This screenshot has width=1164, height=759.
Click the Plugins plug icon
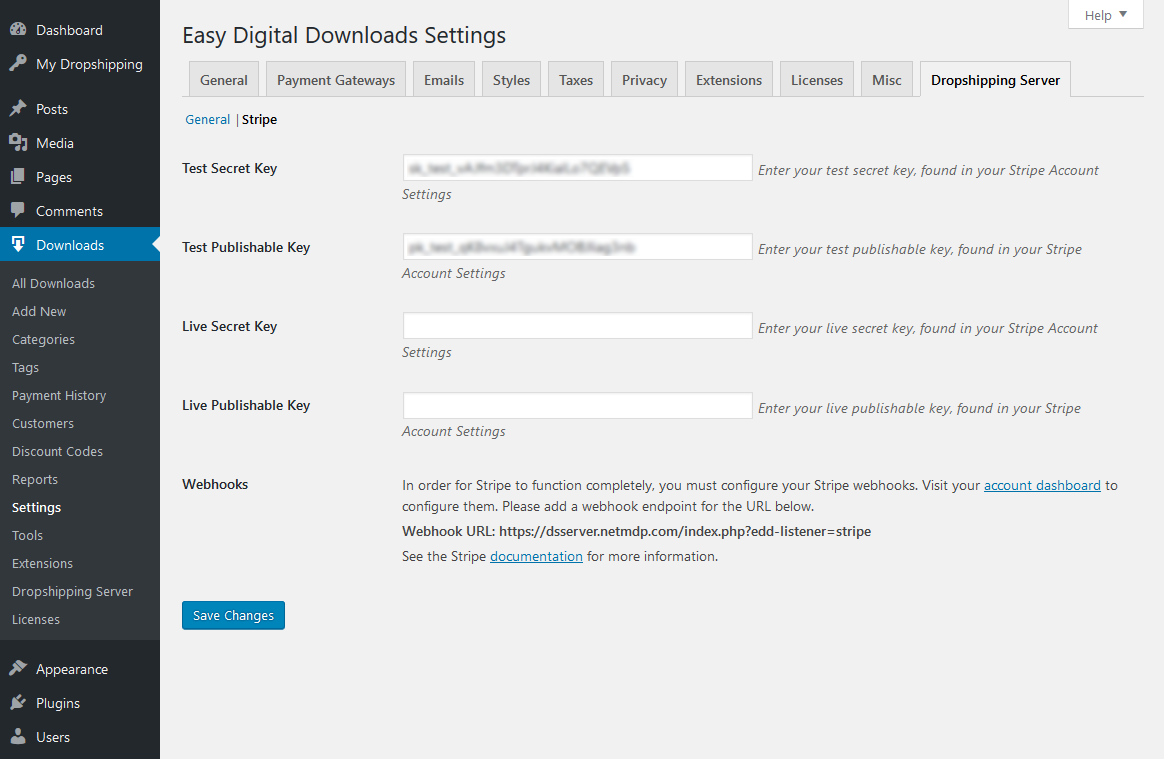[x=18, y=703]
